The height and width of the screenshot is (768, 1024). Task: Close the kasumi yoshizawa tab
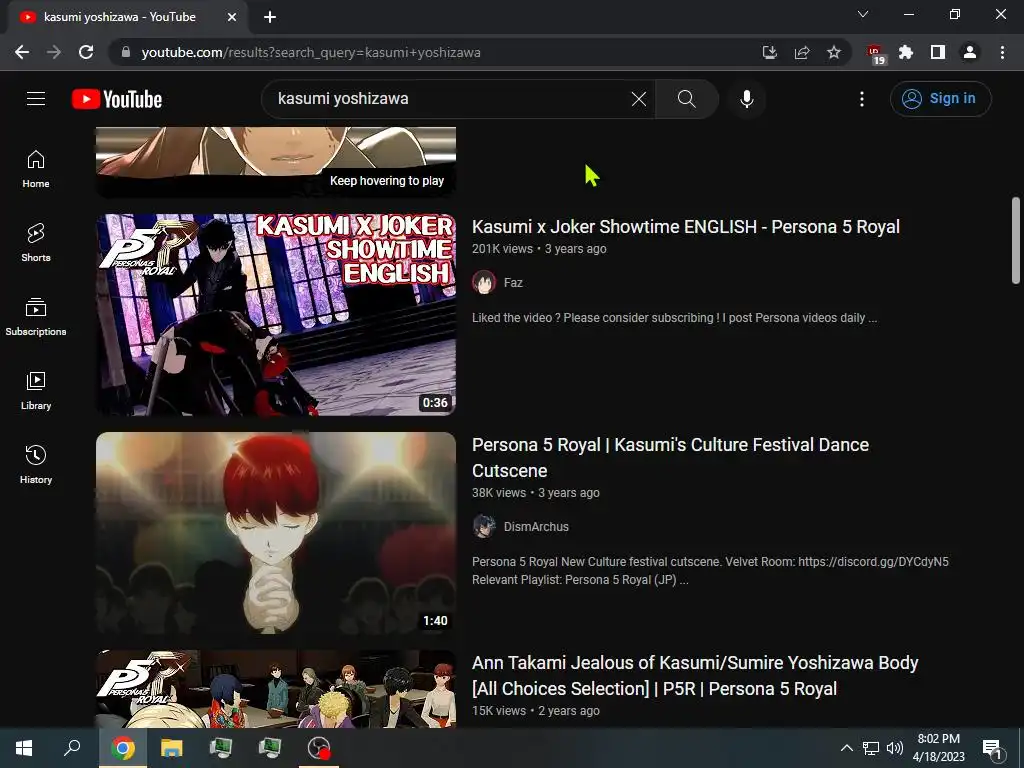[x=232, y=17]
